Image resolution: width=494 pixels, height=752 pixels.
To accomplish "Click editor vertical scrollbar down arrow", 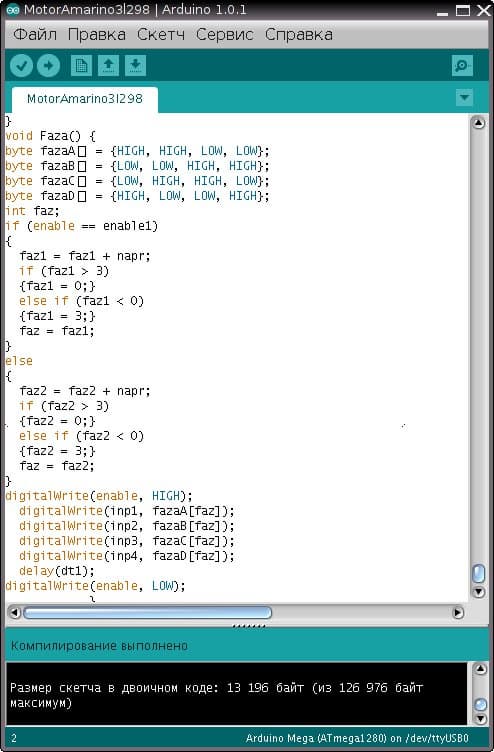I will click(479, 591).
